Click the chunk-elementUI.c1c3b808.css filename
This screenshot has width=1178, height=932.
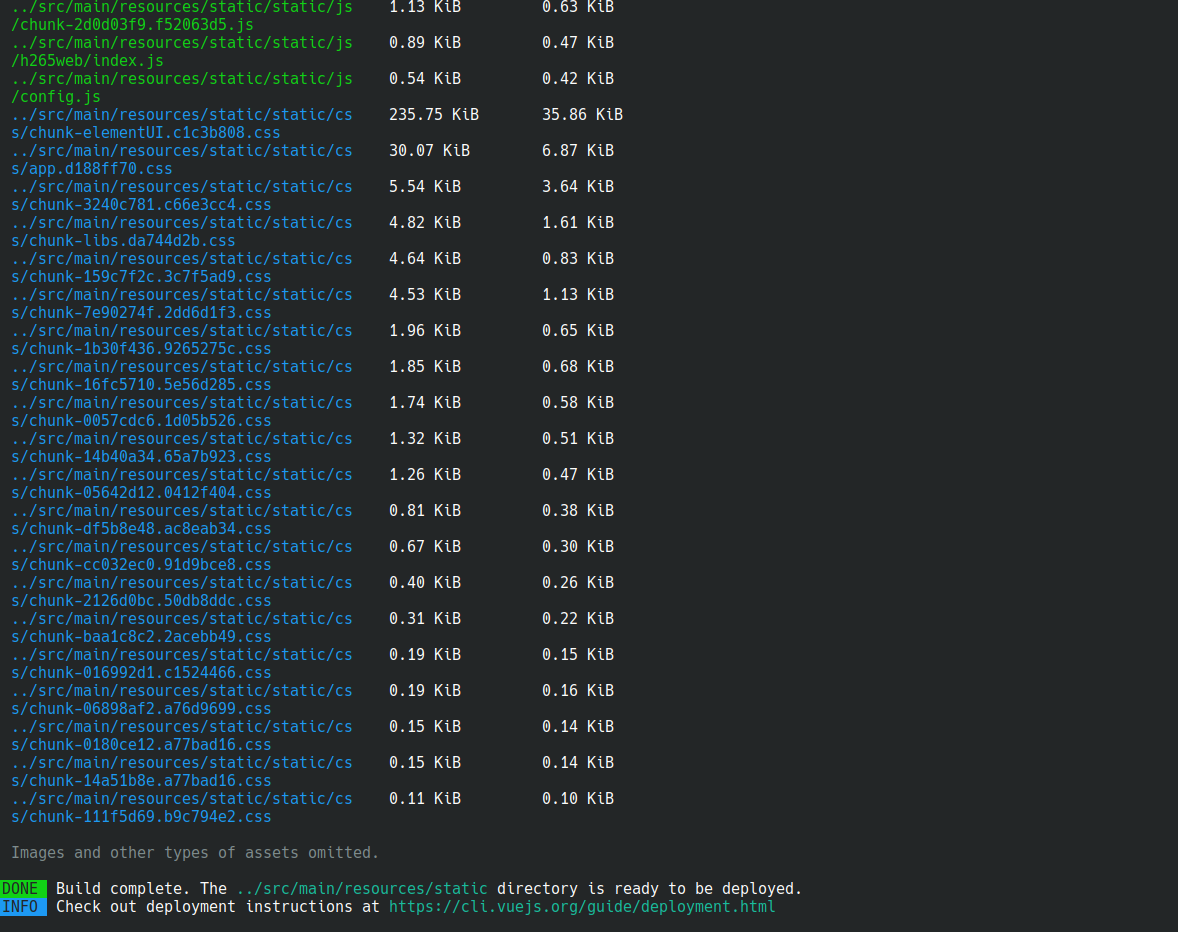pos(146,133)
